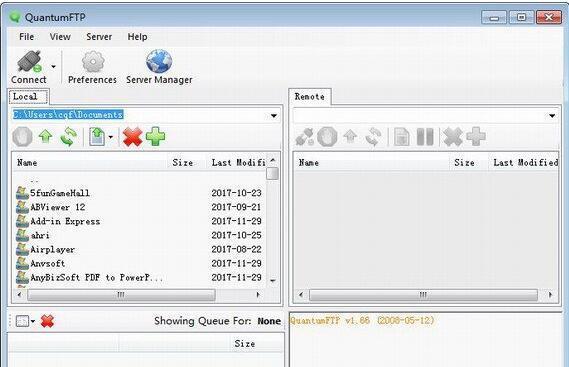Click the remote refresh icon
The height and width of the screenshot is (367, 569).
[373, 137]
